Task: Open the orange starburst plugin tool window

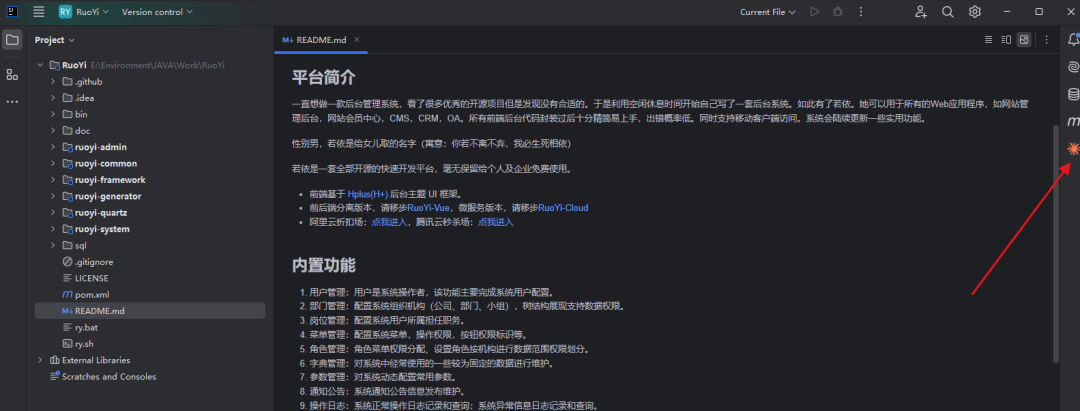Action: click(1072, 148)
